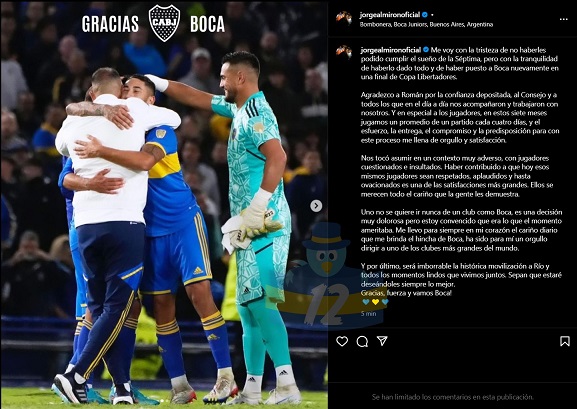This screenshot has width=577, height=409.
Task: Click the owl '12' watermark logo
Action: pos(328,274)
